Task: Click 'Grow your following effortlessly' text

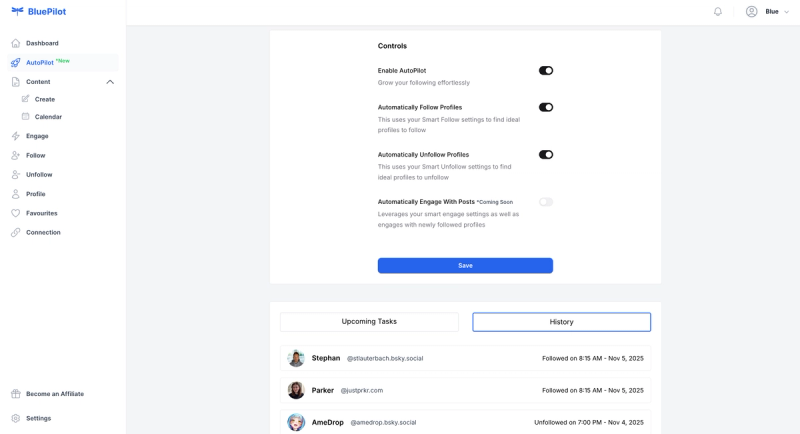Action: (x=424, y=83)
